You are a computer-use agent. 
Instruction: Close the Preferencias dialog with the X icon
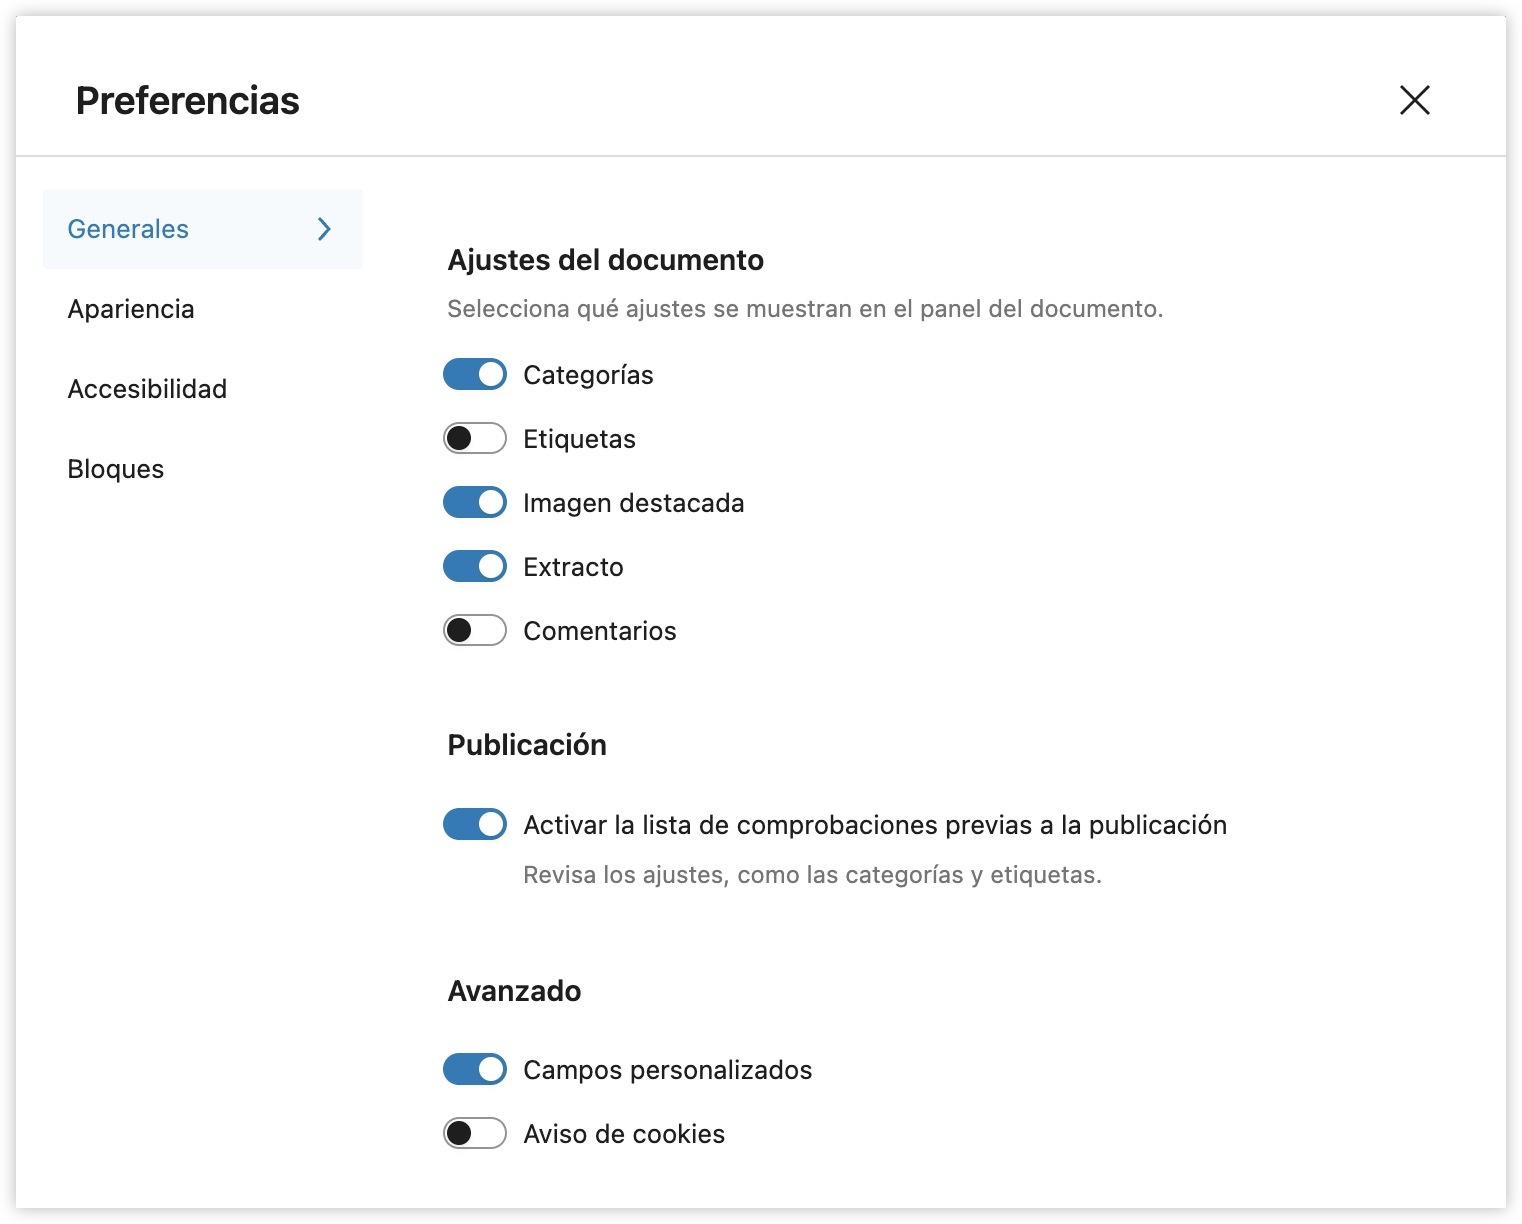coord(1414,100)
